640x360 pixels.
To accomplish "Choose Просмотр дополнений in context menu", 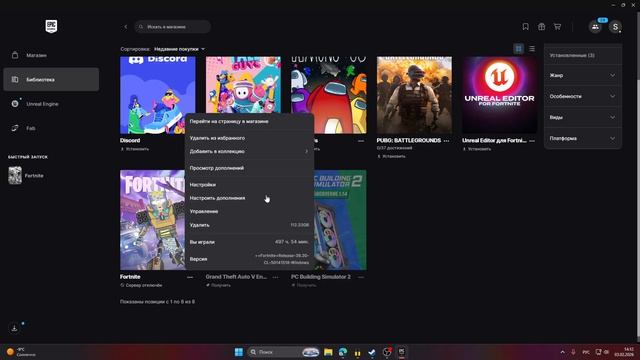I will click(x=249, y=168).
